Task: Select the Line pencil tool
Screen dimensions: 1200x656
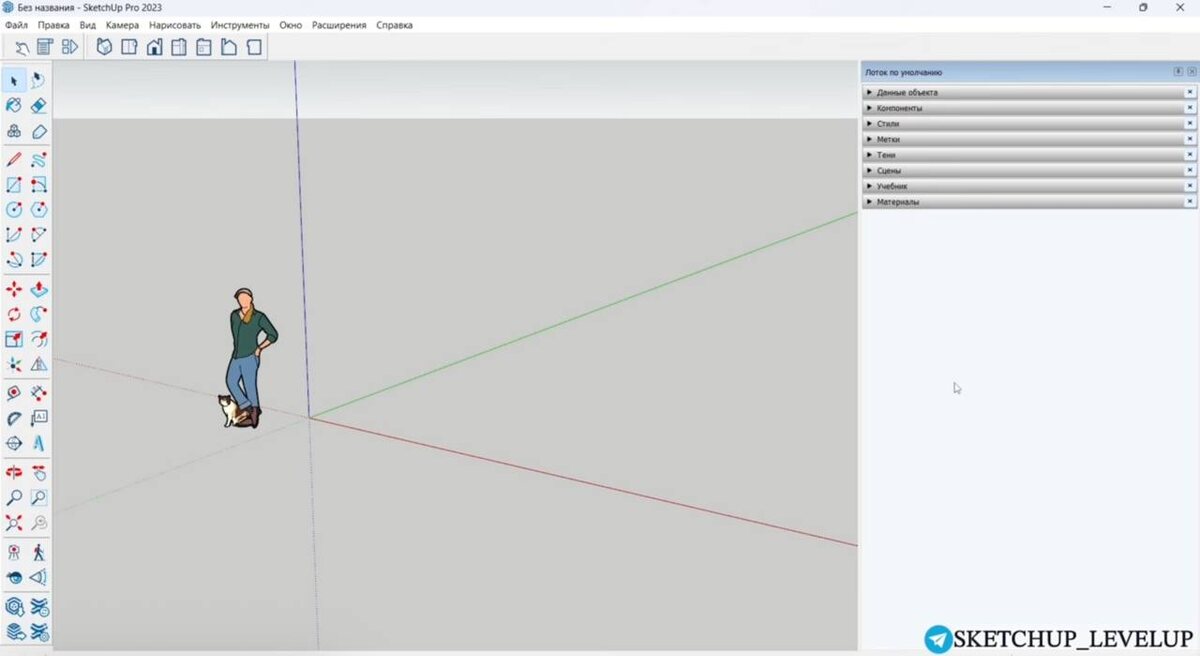Action: click(14, 160)
